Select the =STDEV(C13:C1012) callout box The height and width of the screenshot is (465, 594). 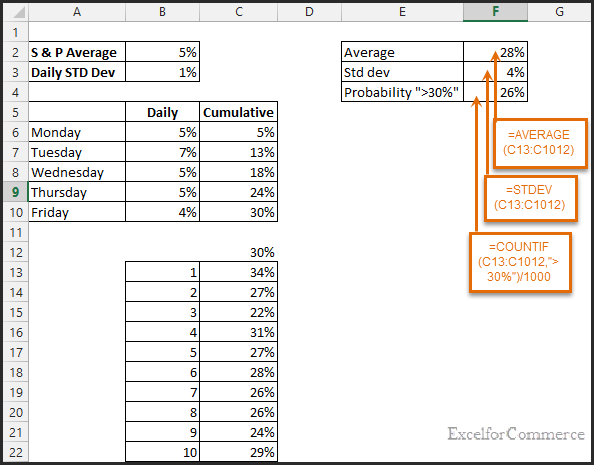(x=530, y=198)
